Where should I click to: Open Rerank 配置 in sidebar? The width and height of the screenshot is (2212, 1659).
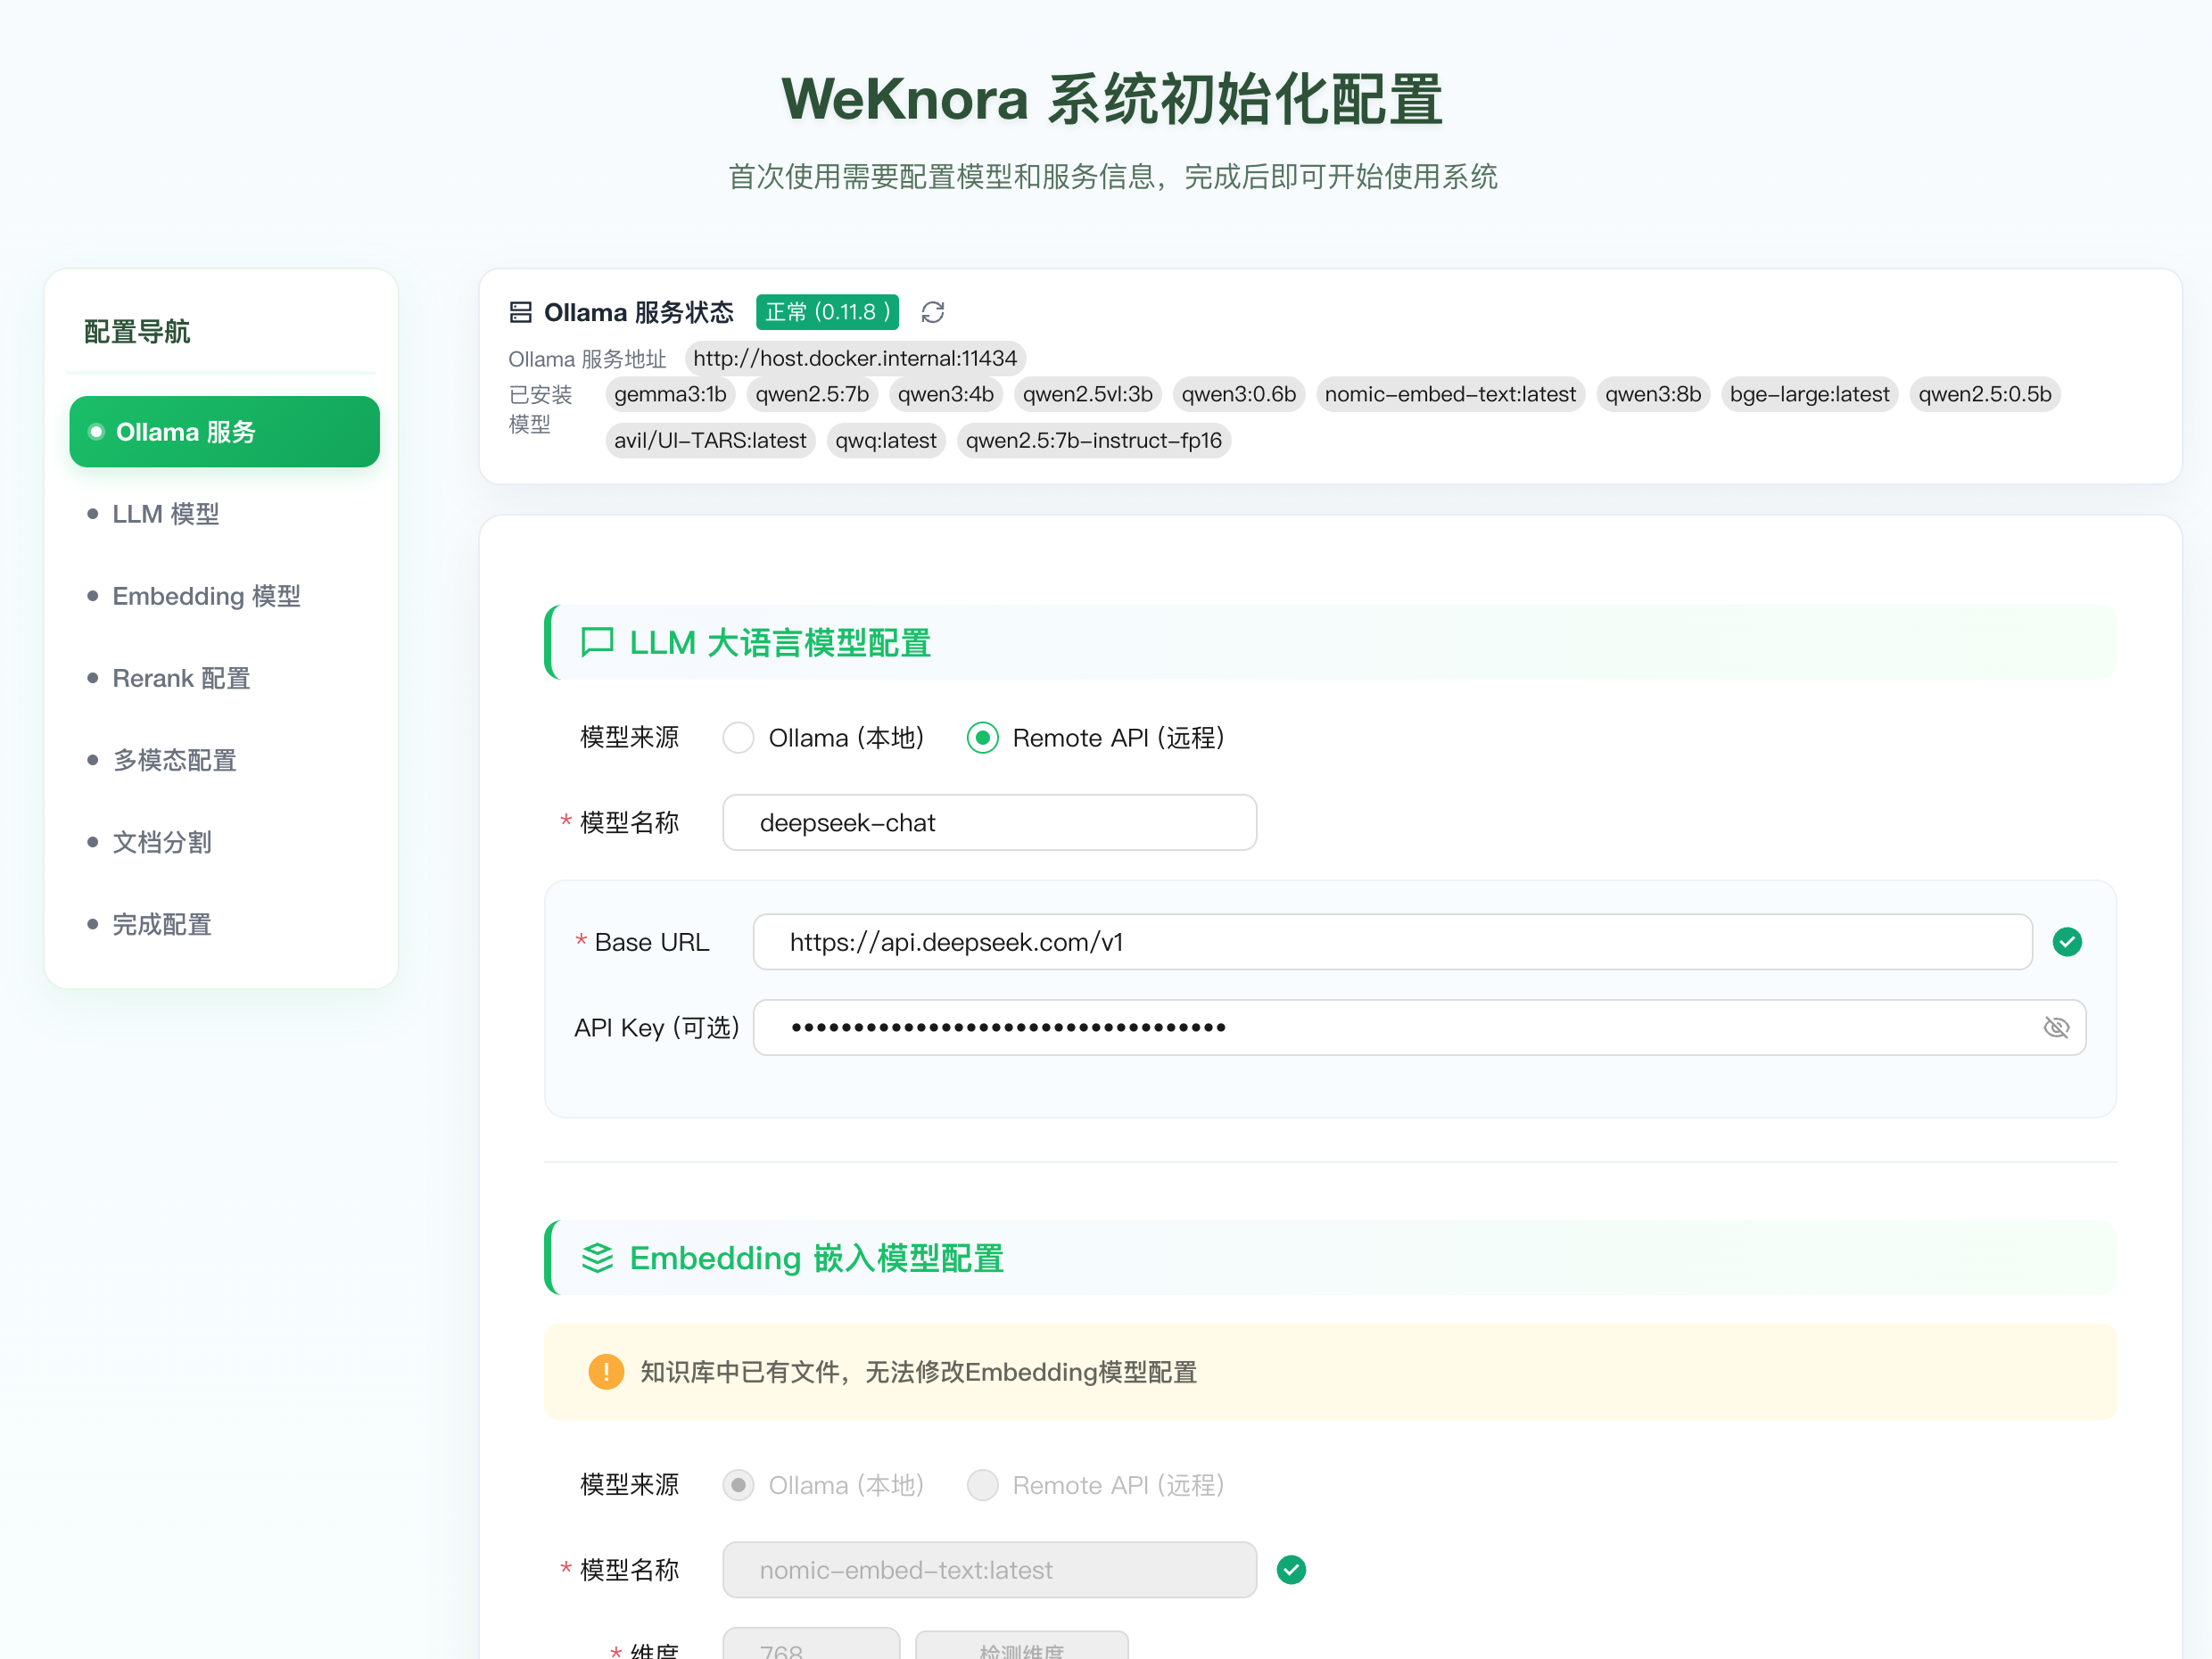tap(181, 678)
